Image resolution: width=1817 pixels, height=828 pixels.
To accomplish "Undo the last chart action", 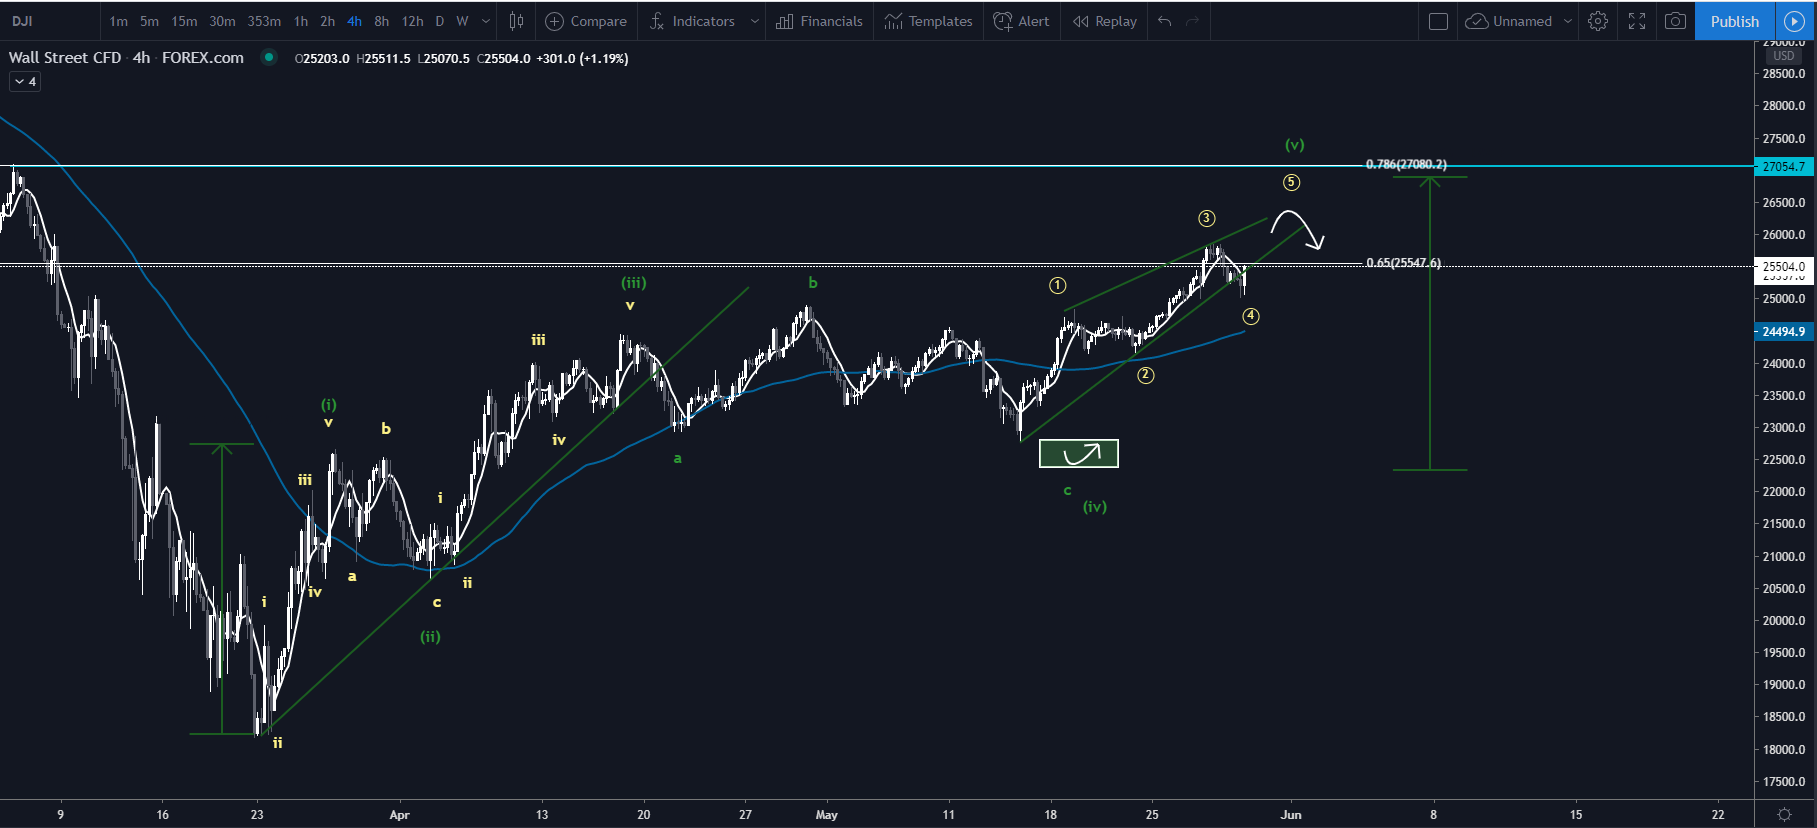I will [1165, 21].
